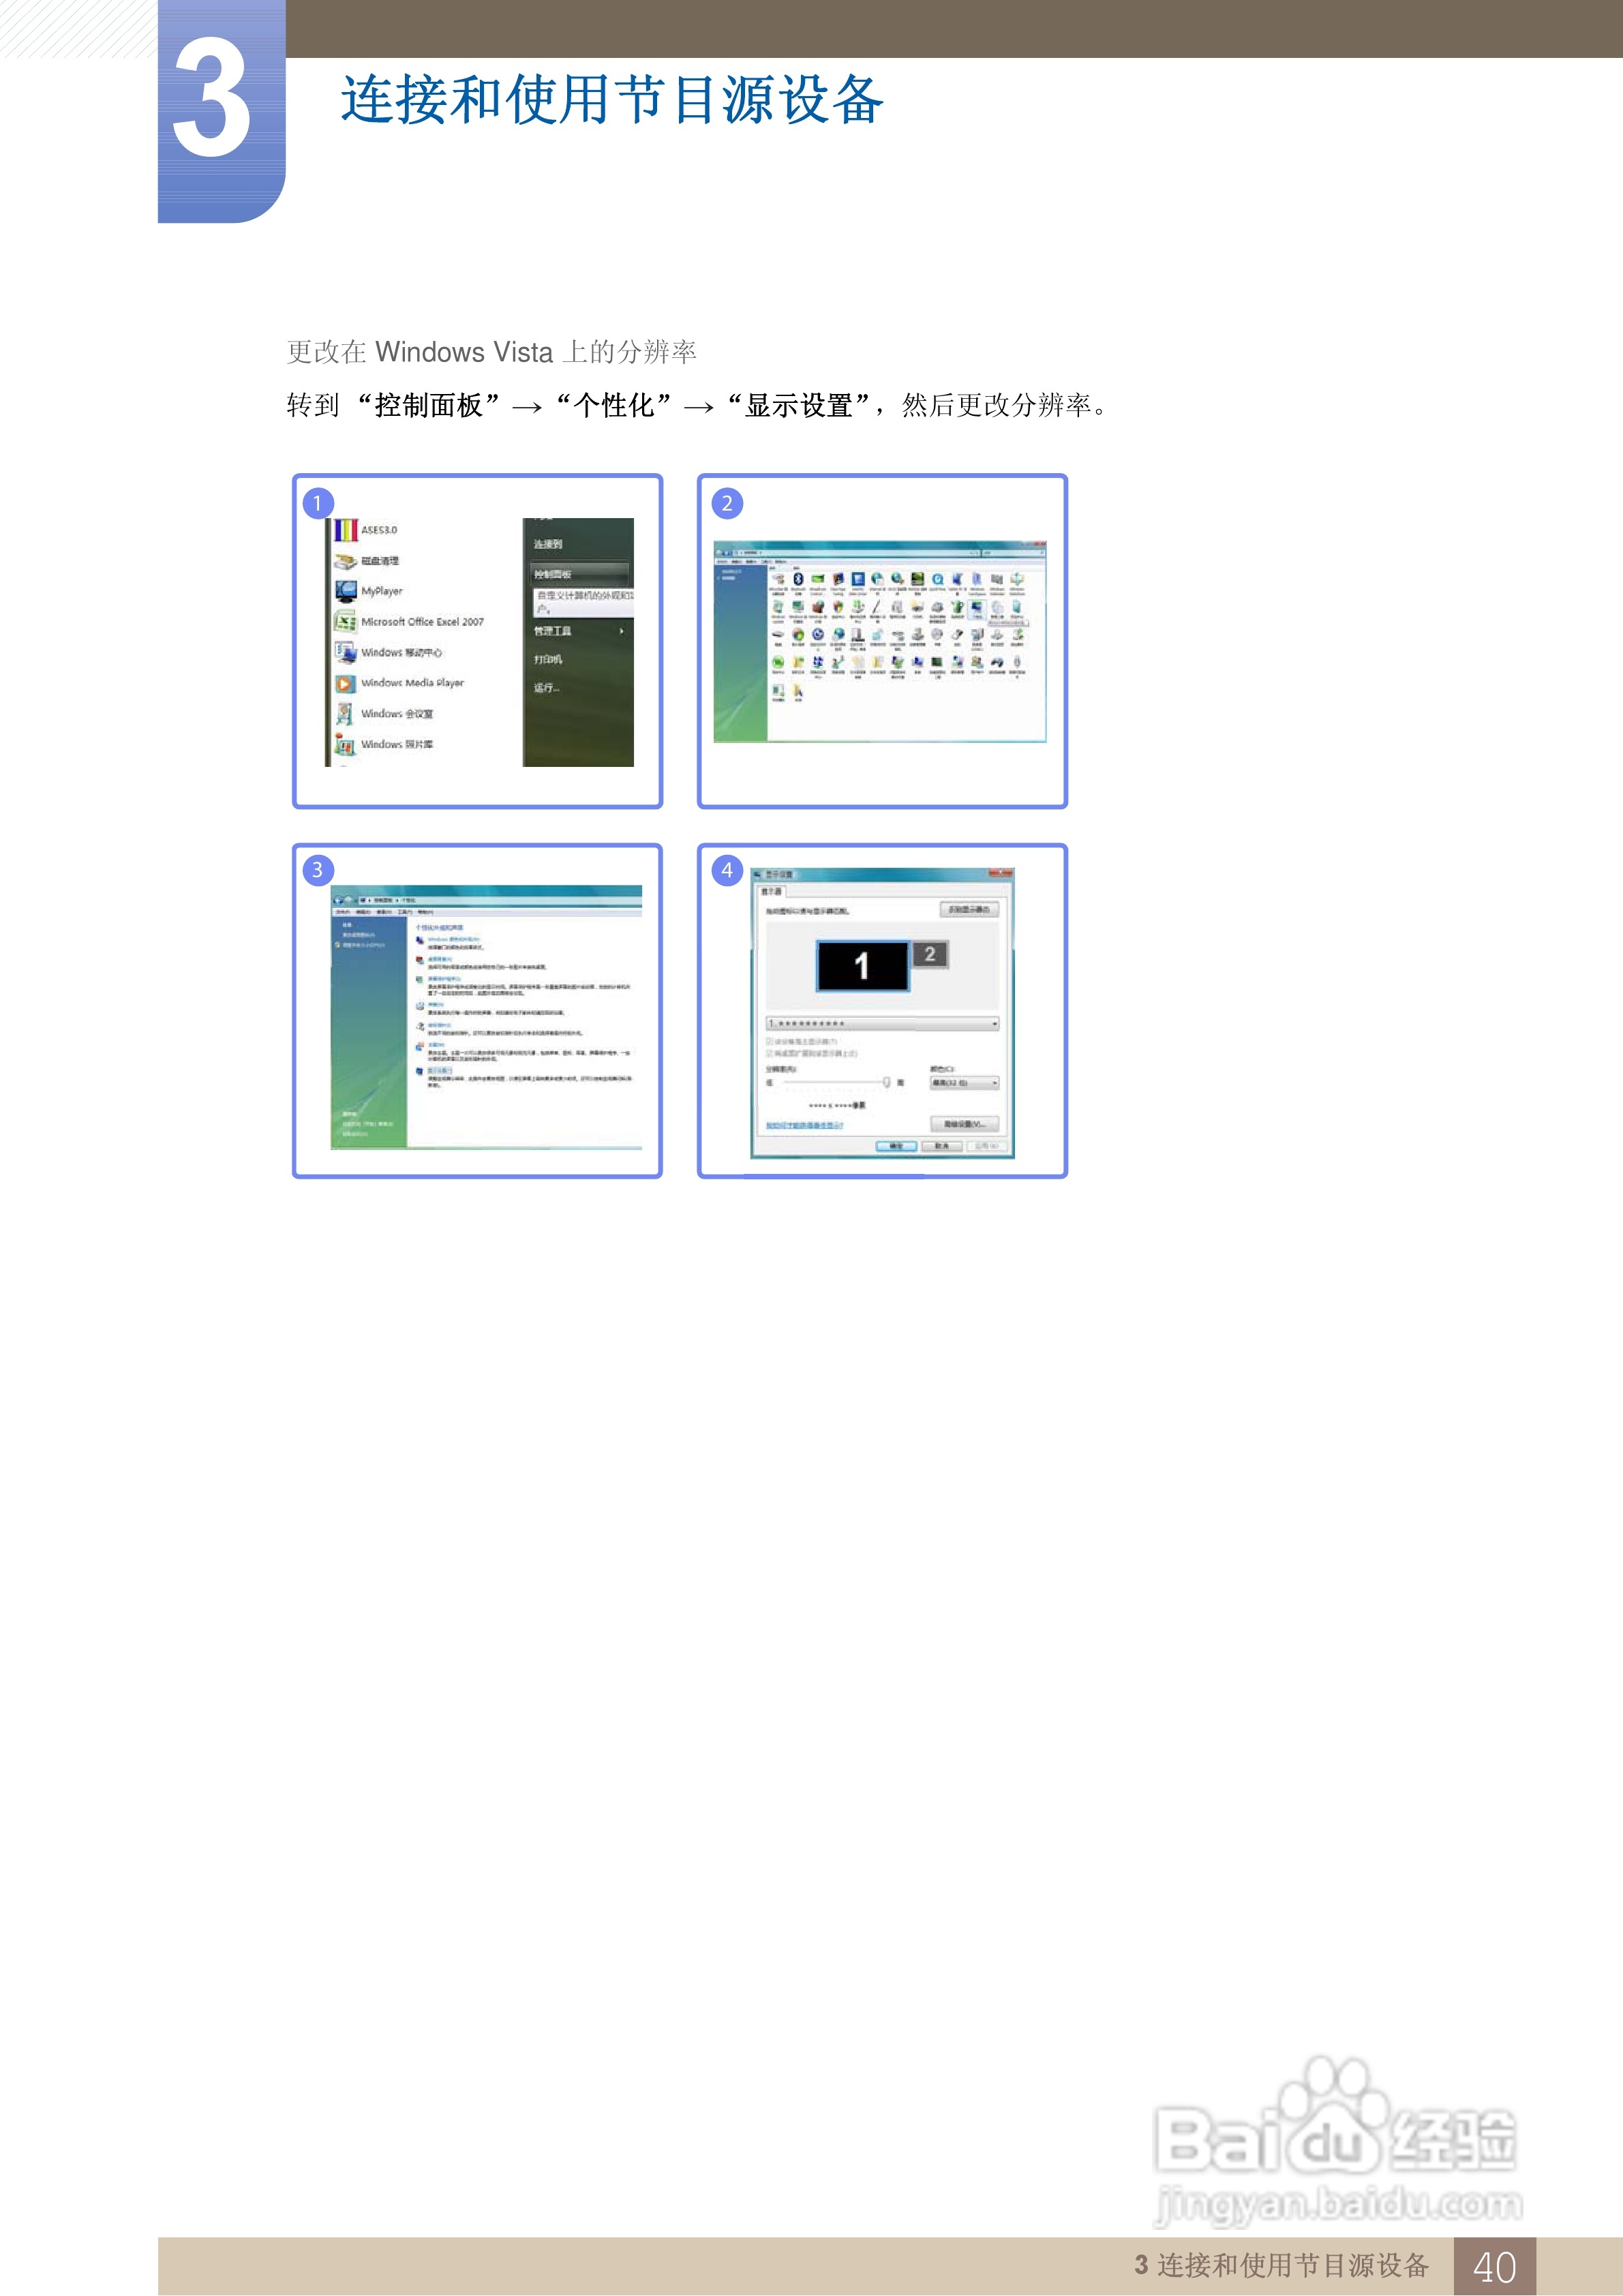Click the ASES3.0 color bars icon
Viewport: 1623px width, 2296px height.
coord(345,530)
